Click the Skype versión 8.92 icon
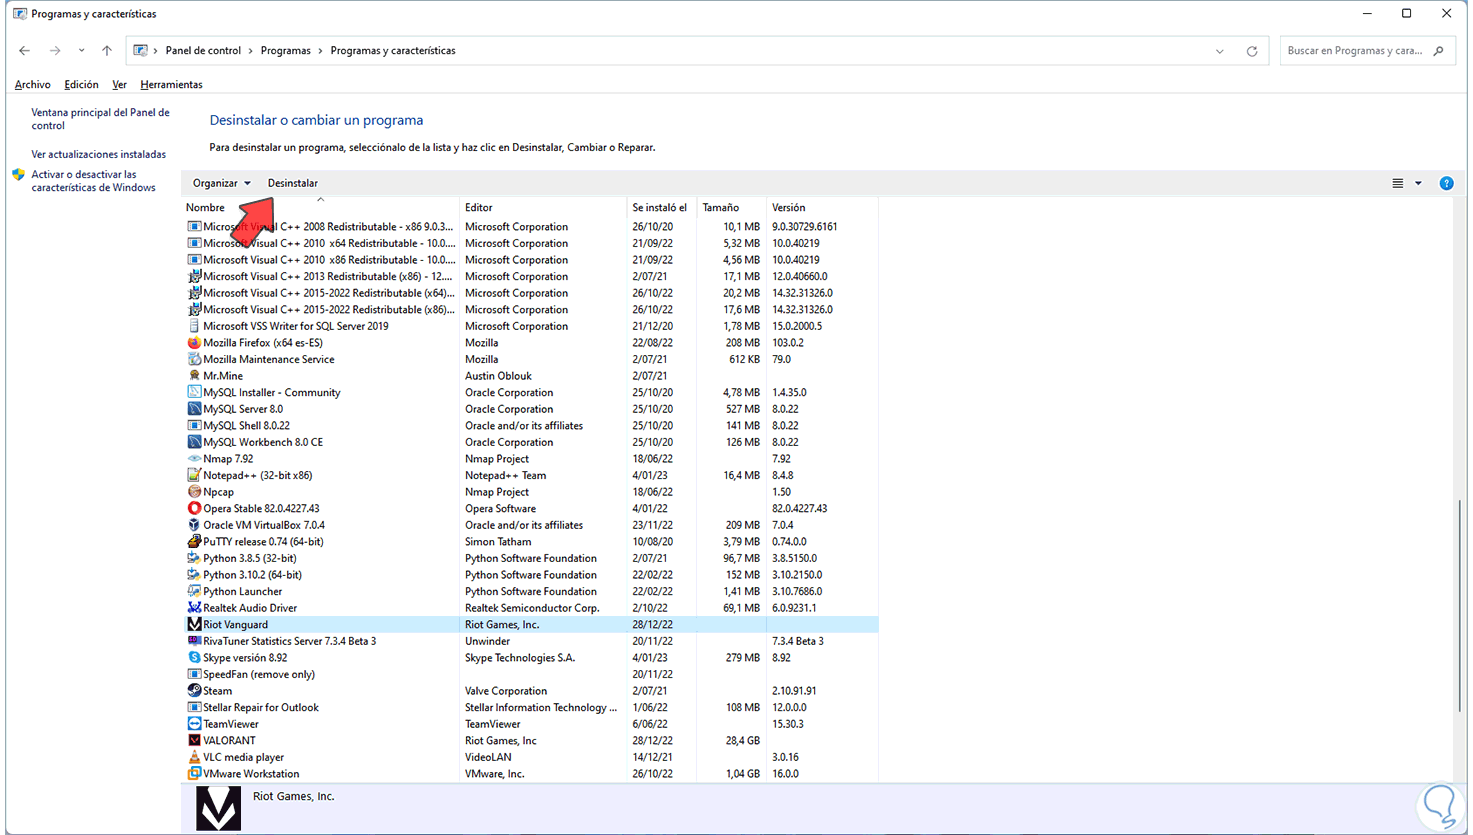 [194, 658]
